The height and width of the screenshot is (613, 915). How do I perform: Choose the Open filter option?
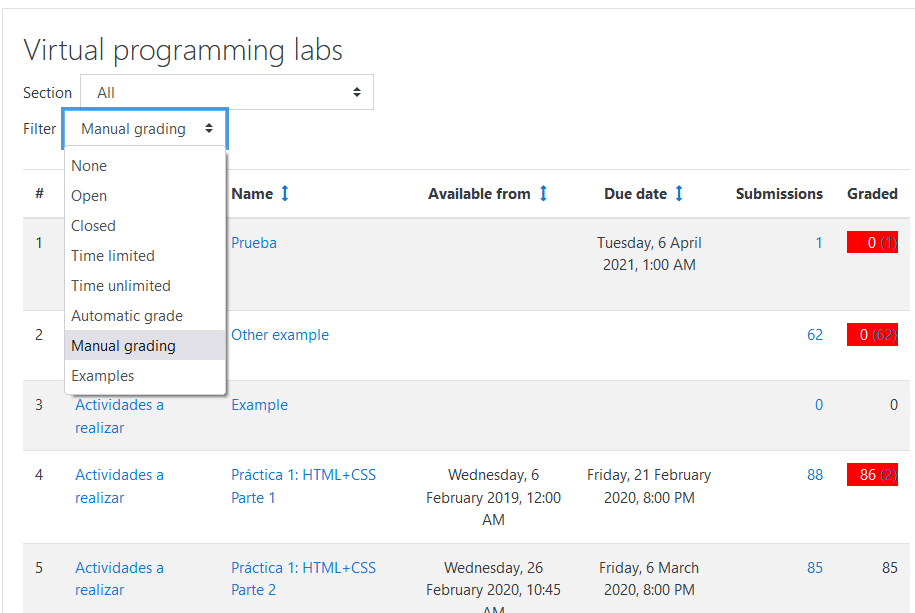89,196
